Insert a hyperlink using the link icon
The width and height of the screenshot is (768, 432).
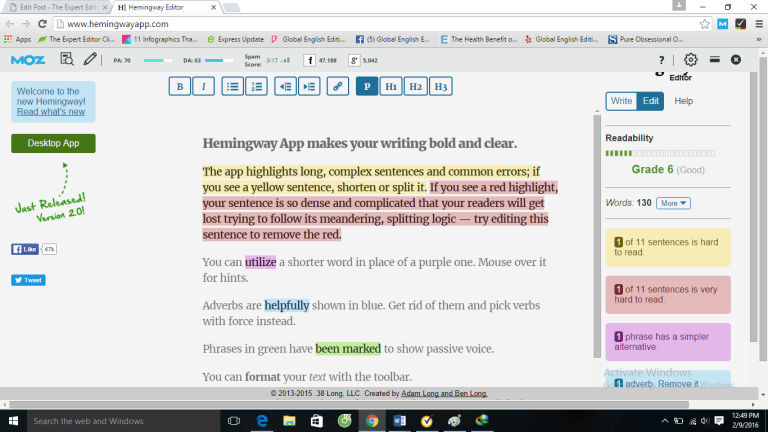click(338, 87)
